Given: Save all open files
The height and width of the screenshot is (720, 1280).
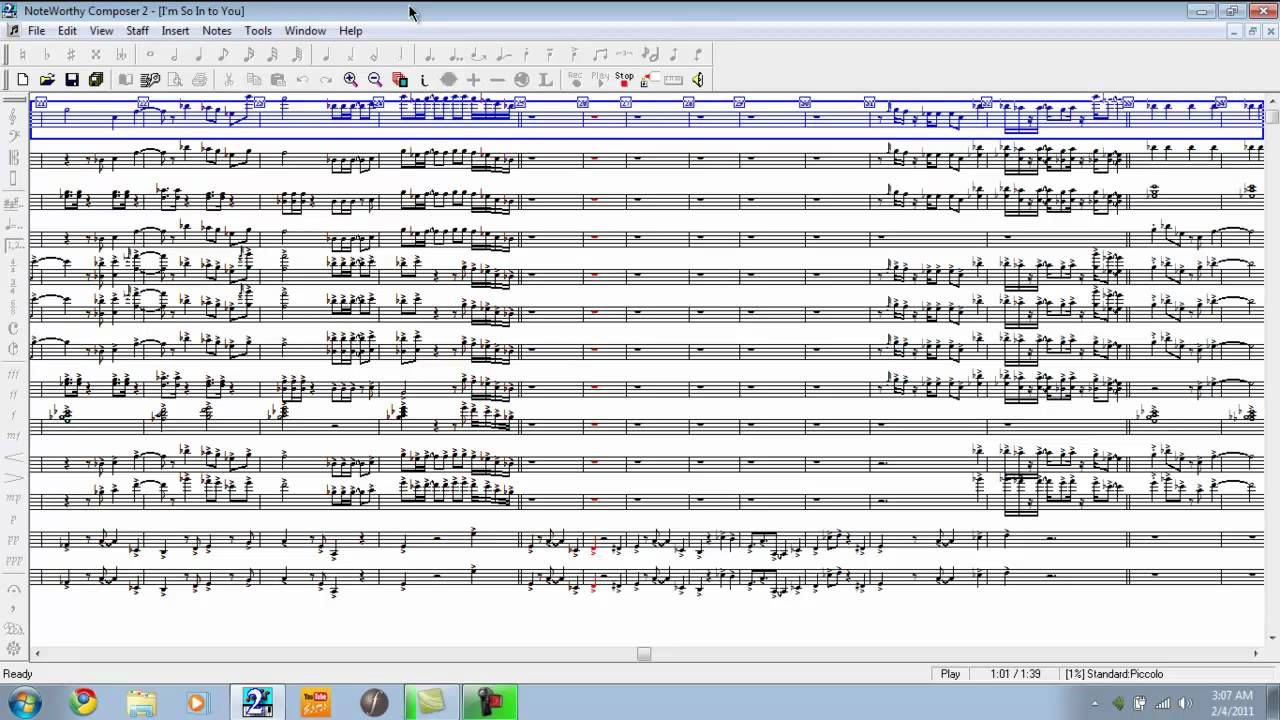Looking at the screenshot, I should 96,80.
